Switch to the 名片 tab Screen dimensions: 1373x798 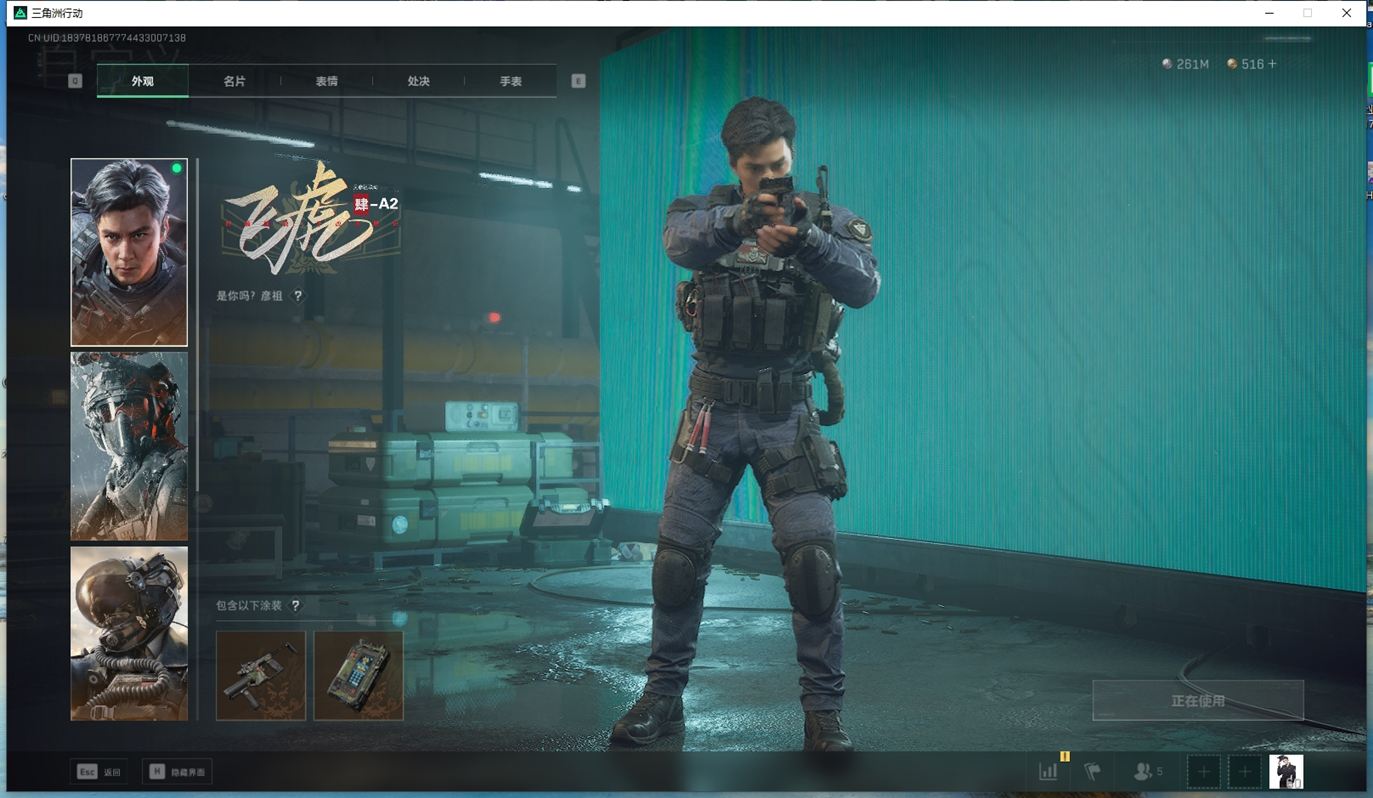pos(234,81)
